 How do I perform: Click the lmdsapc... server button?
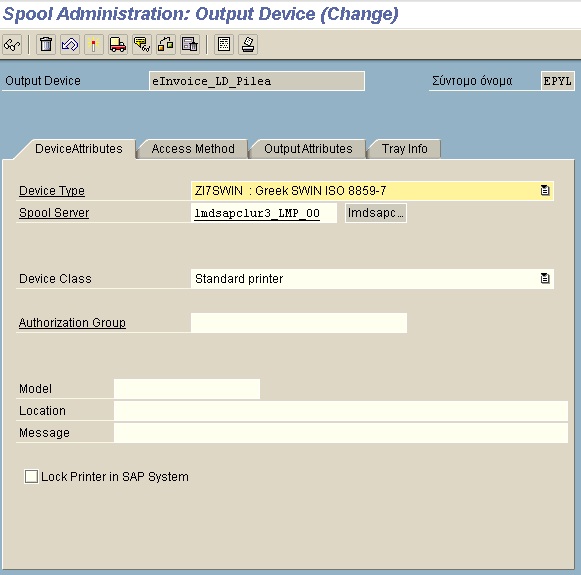(376, 213)
